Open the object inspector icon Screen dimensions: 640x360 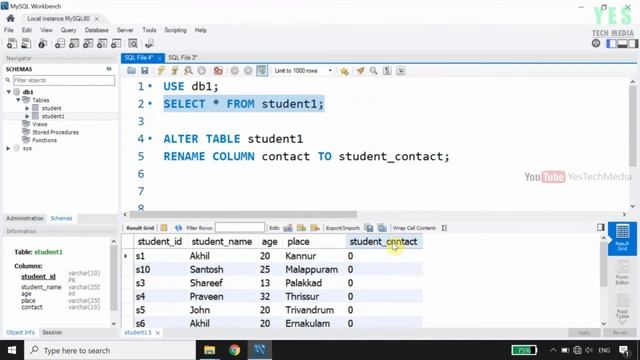pyautogui.click(x=42, y=43)
